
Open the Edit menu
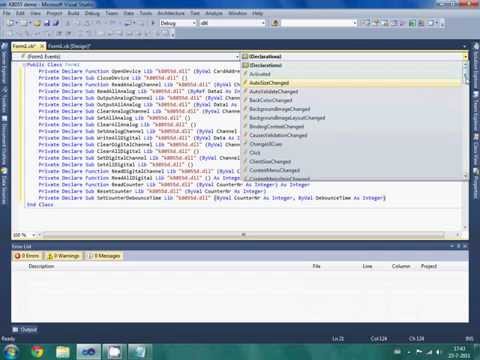[x=20, y=13]
